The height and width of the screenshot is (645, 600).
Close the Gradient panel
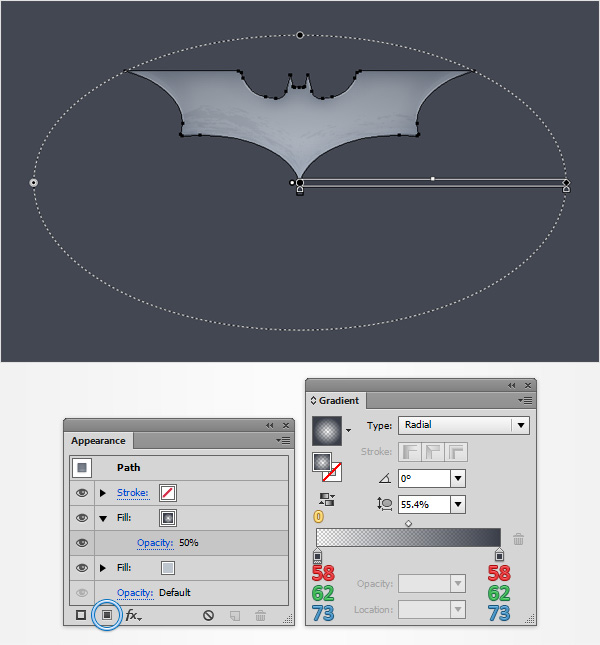(x=528, y=385)
